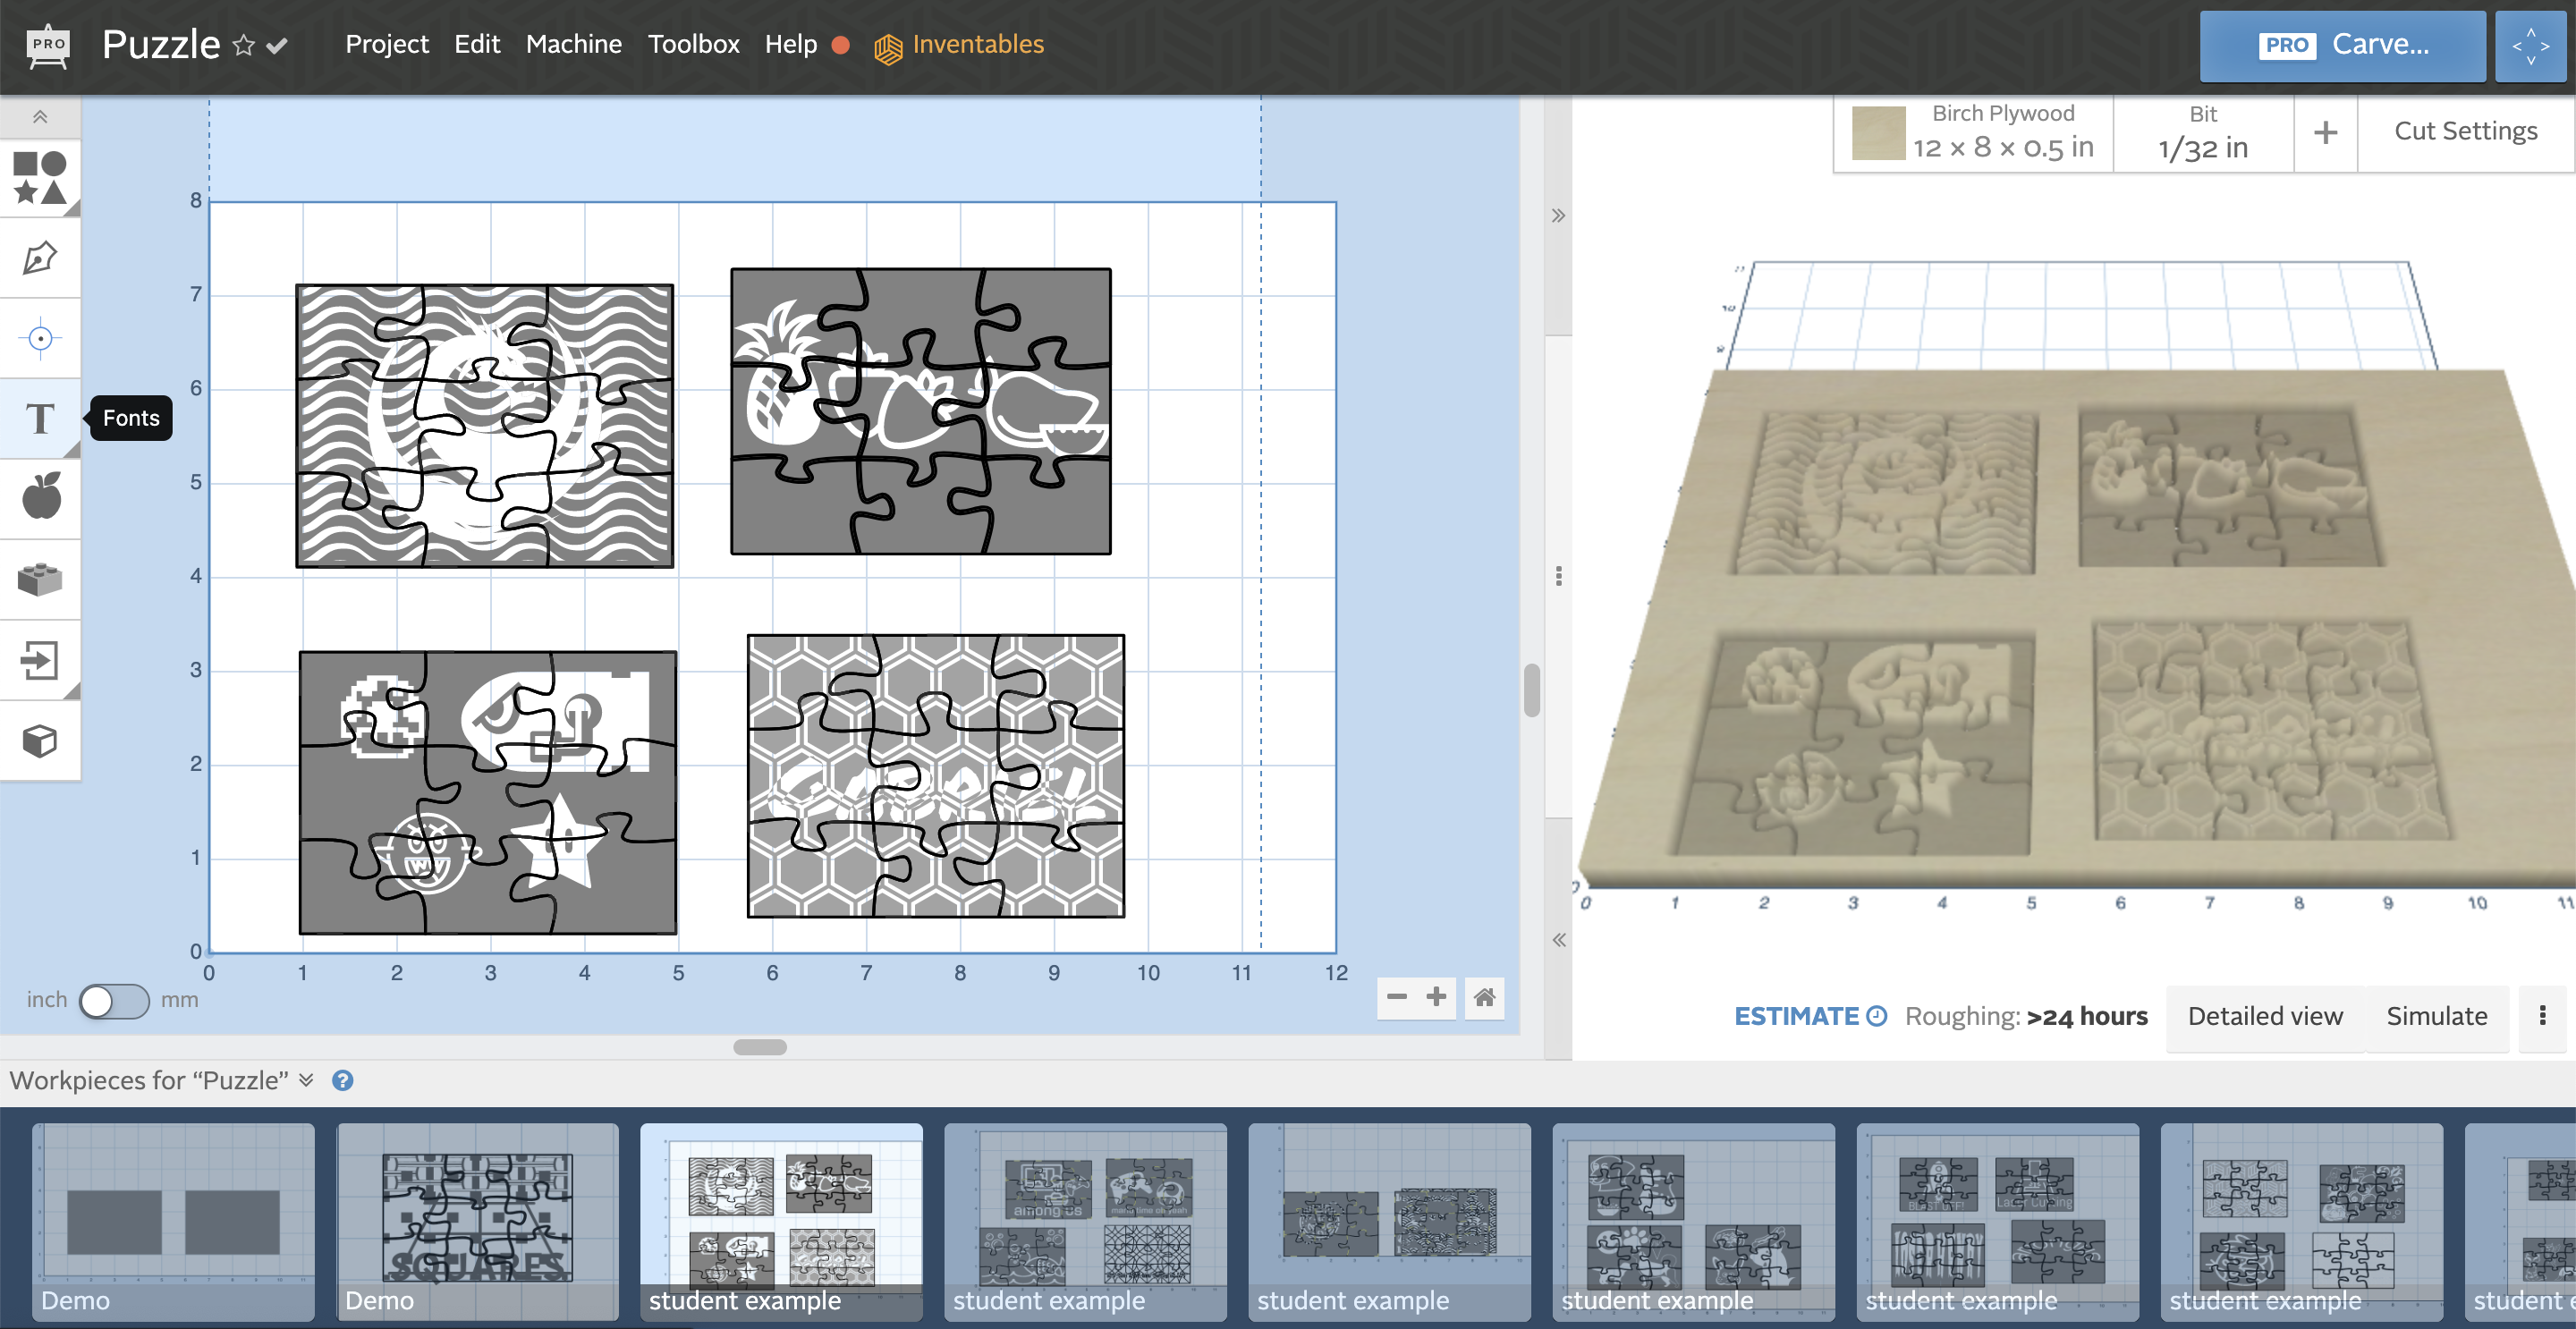Viewport: 2576px width, 1329px height.
Task: Click the Birch Plywood color swatch
Action: point(1878,133)
